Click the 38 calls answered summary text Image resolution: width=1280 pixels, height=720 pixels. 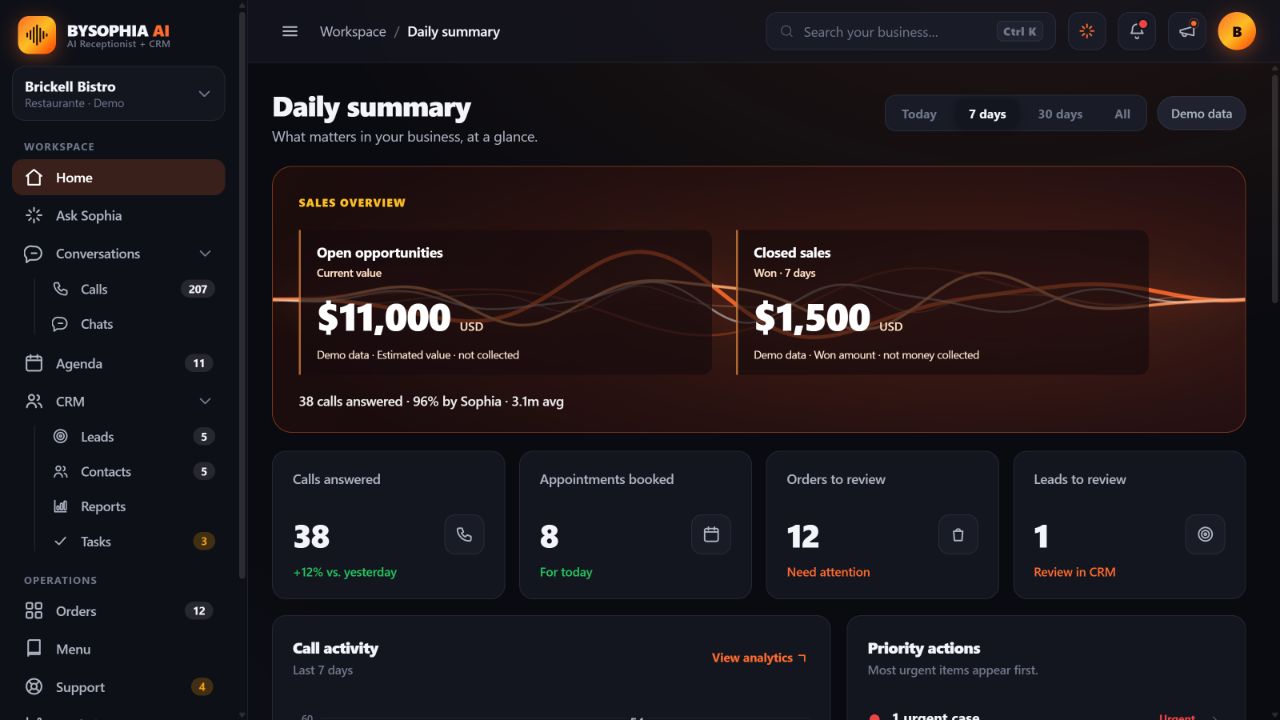click(431, 402)
